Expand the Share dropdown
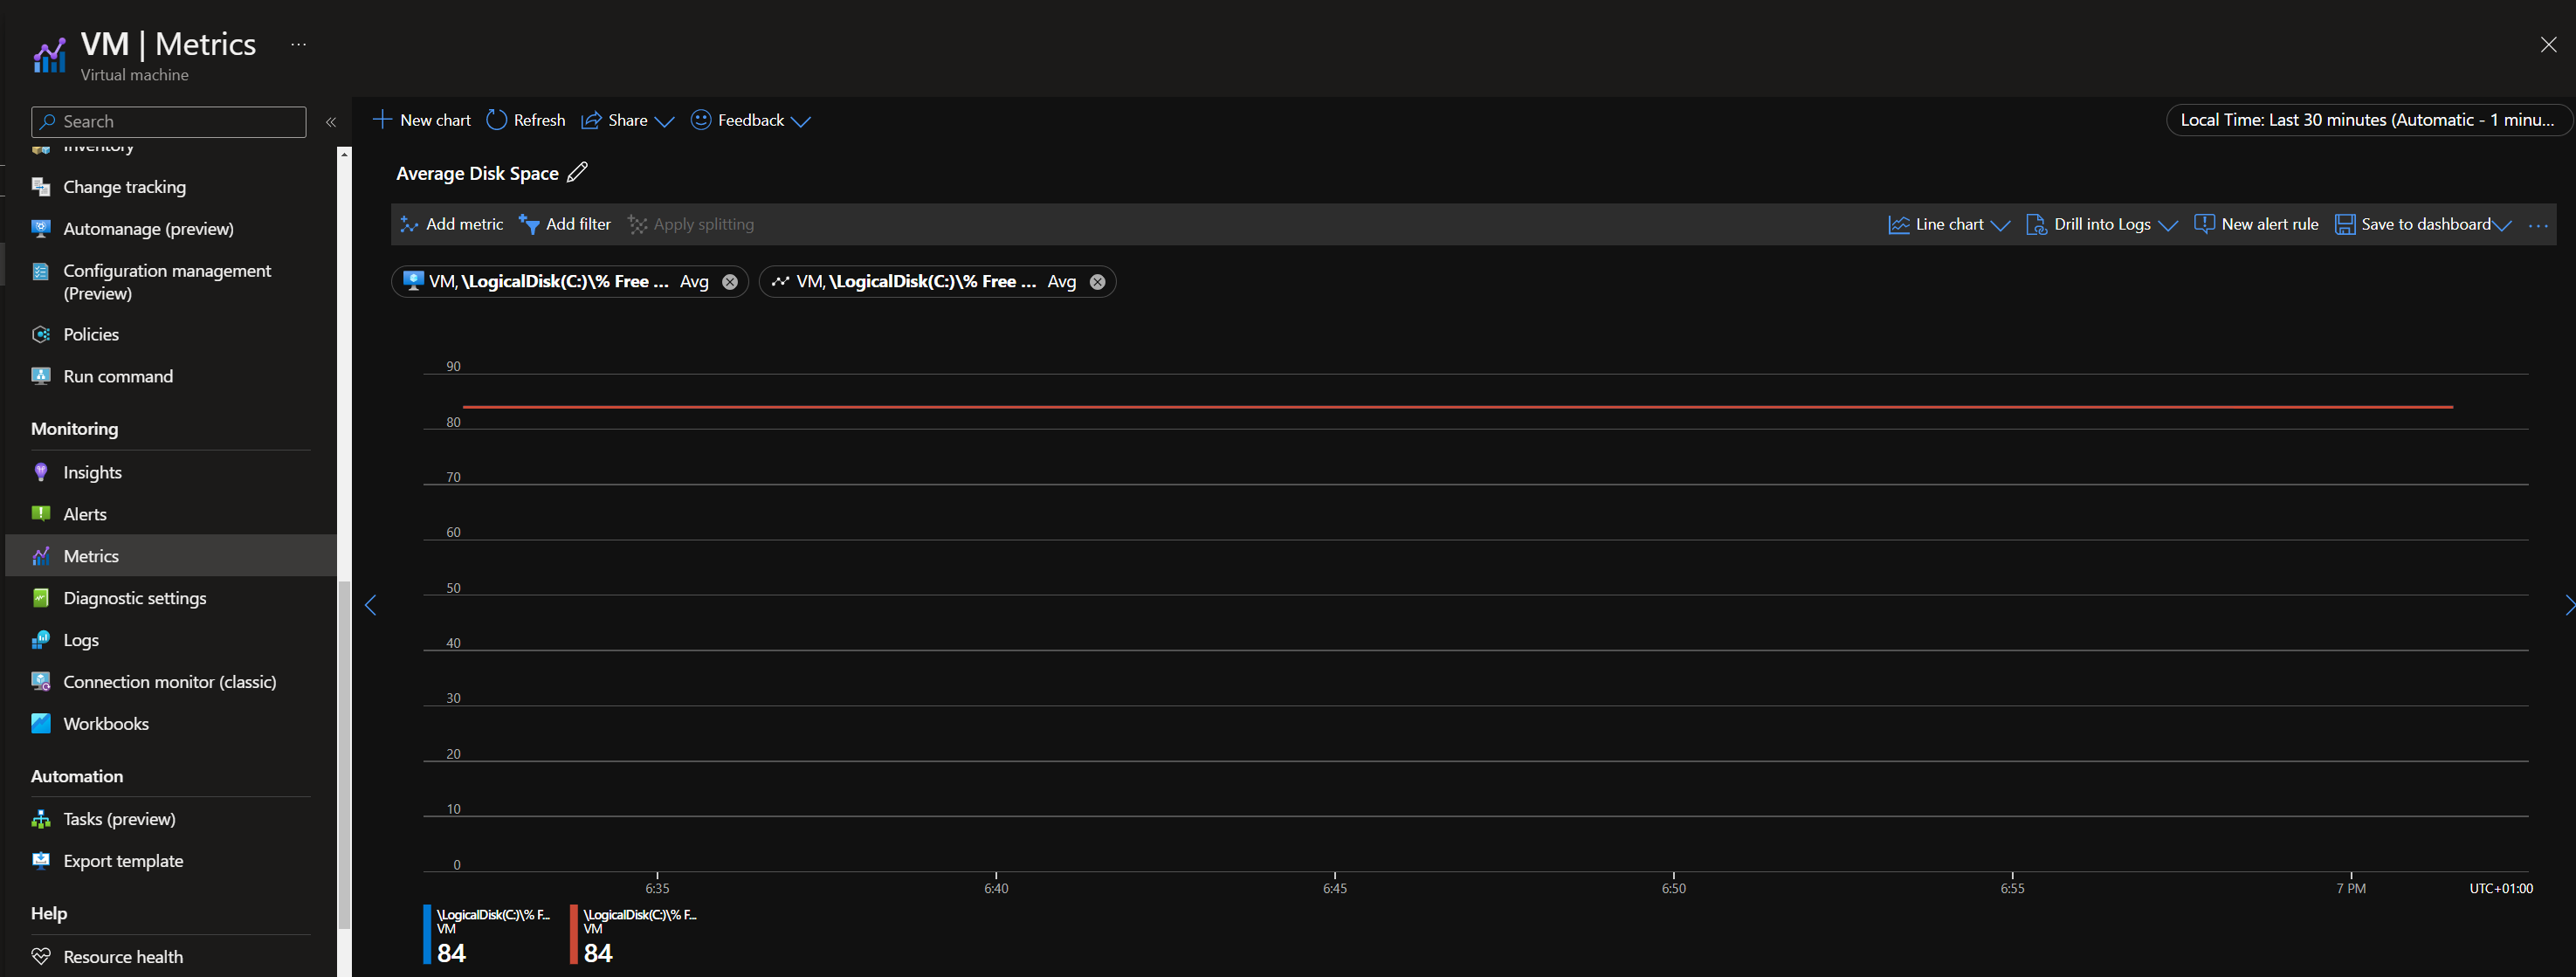The width and height of the screenshot is (2576, 977). click(x=666, y=121)
